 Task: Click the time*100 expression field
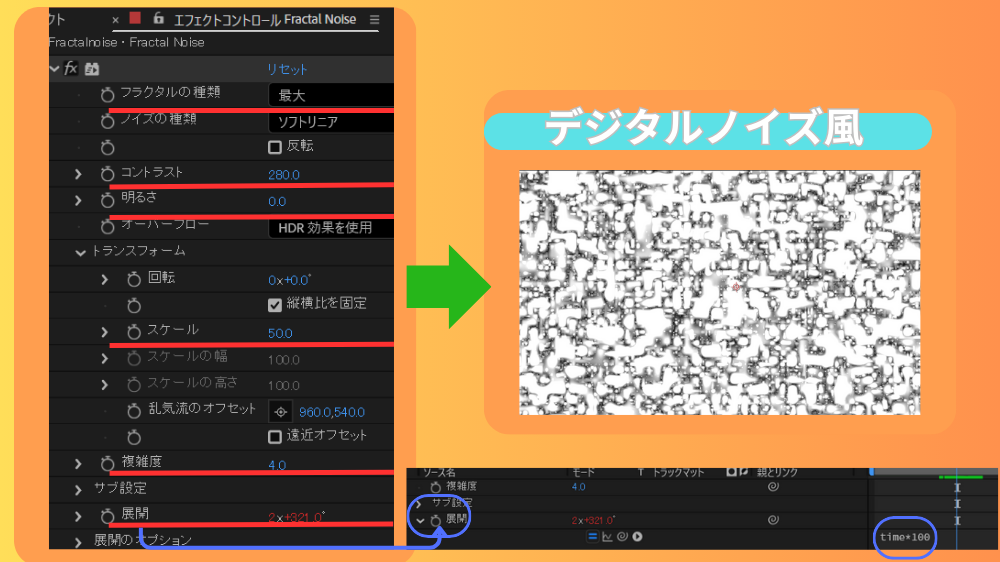905,538
